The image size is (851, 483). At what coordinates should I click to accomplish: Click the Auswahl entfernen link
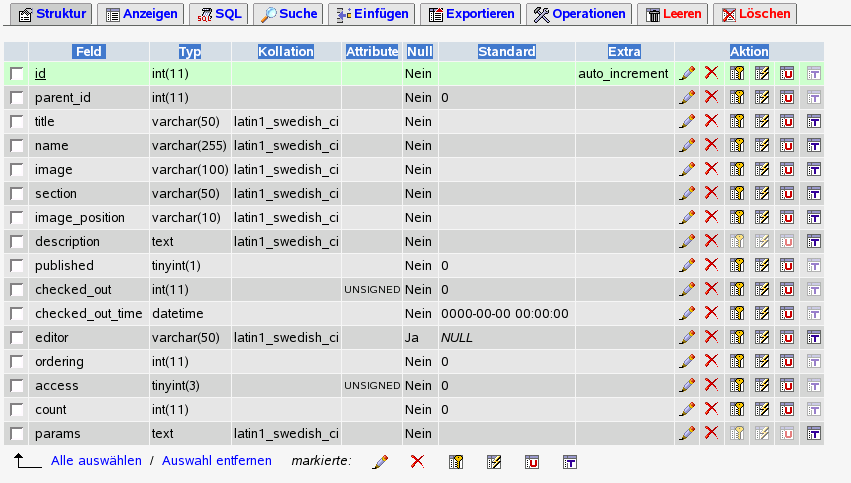pos(216,461)
